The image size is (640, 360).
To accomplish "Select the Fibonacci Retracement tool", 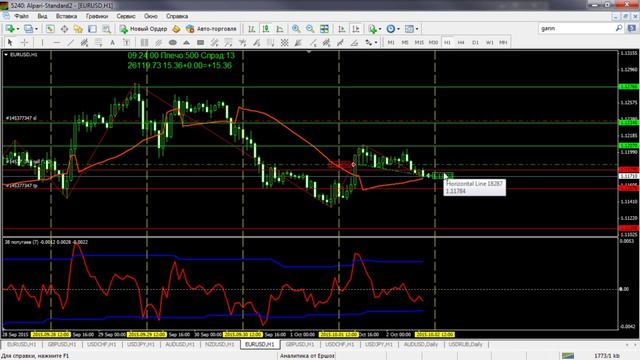I will [x=98, y=42].
